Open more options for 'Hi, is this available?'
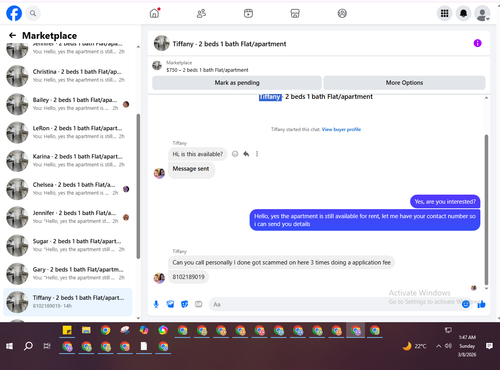This screenshot has height=370, width=500. [x=257, y=154]
